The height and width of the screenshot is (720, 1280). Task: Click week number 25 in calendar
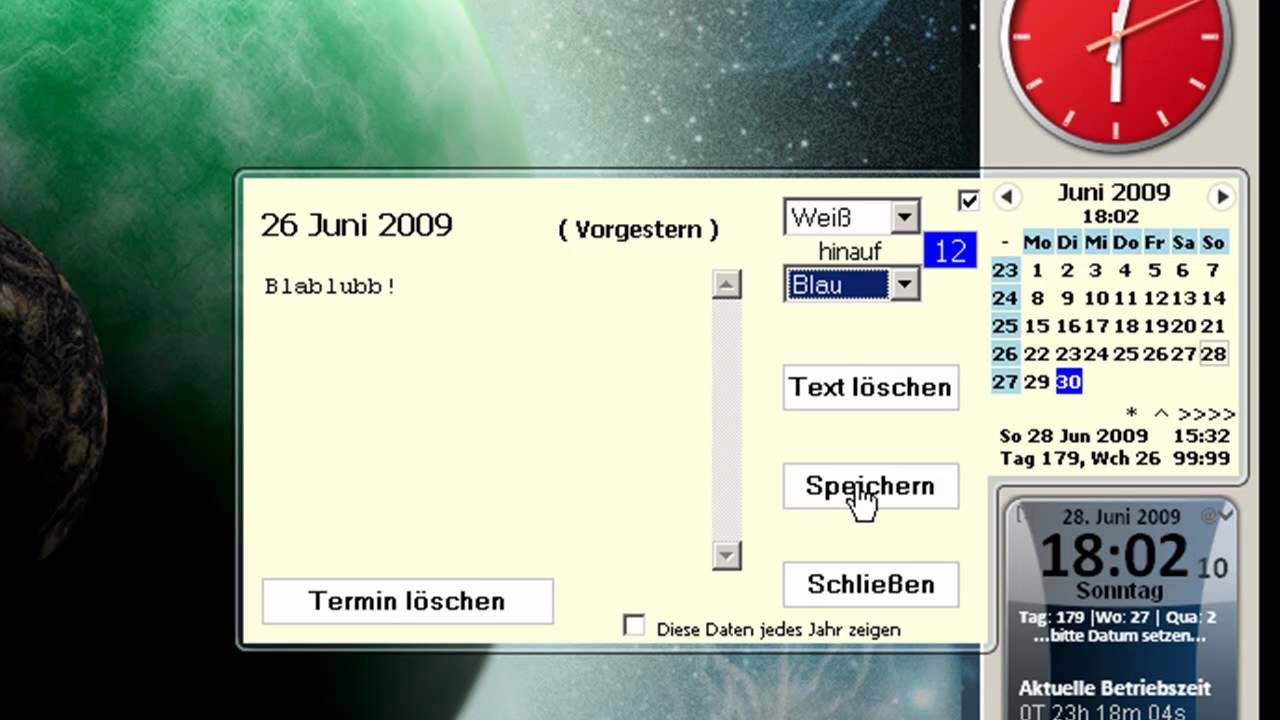1005,326
